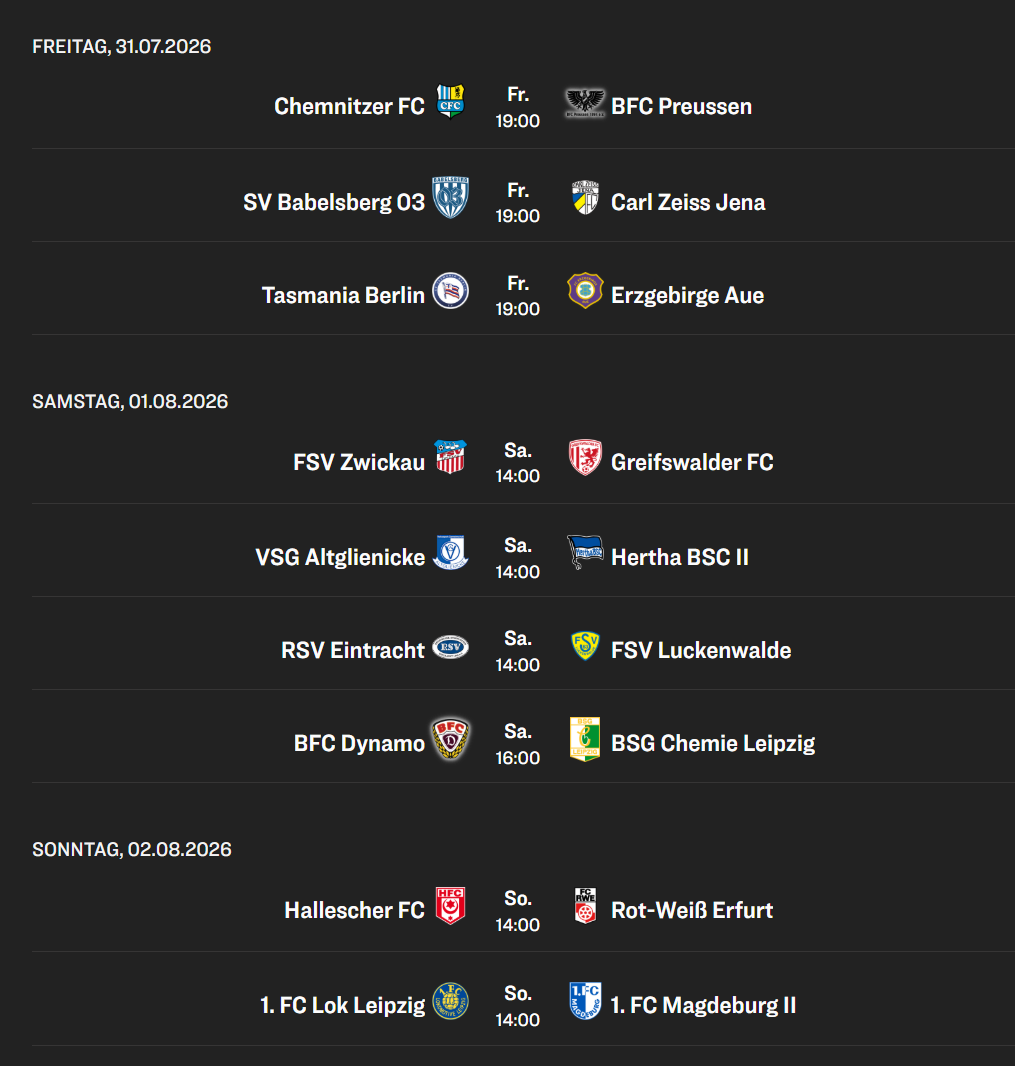Click the BSG Chemie Leipzig green logo

click(585, 739)
